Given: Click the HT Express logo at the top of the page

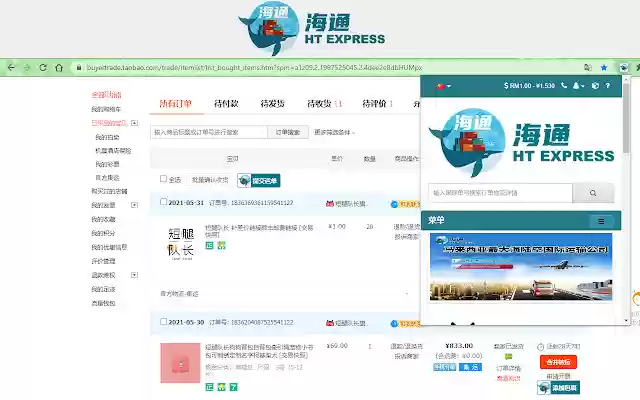Looking at the screenshot, I should 312,29.
